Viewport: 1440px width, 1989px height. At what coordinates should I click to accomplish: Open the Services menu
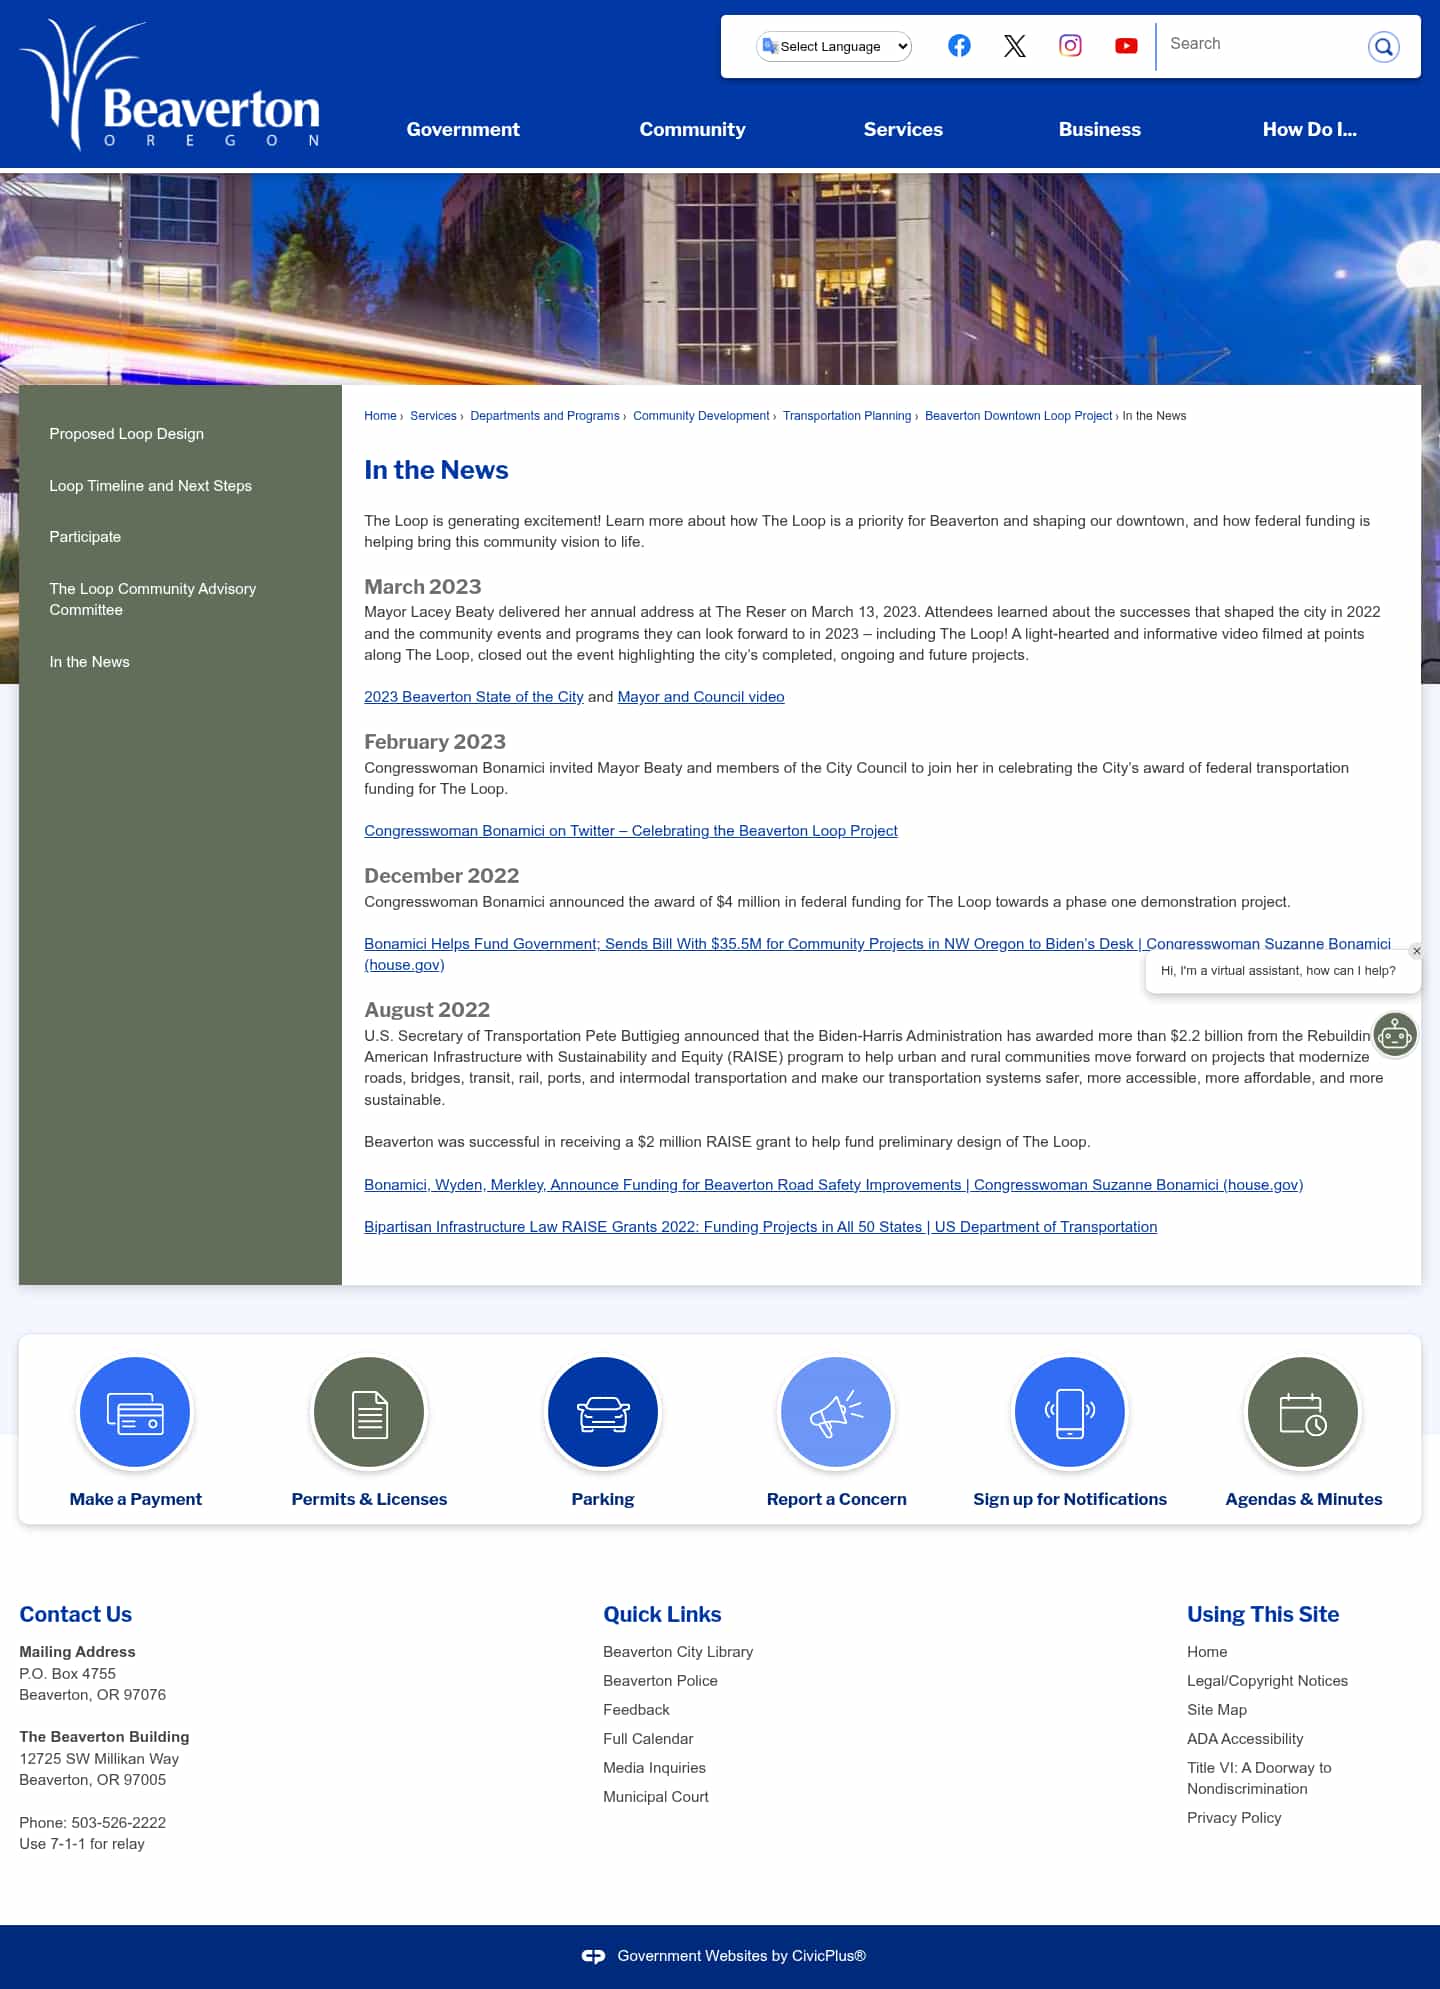tap(903, 129)
